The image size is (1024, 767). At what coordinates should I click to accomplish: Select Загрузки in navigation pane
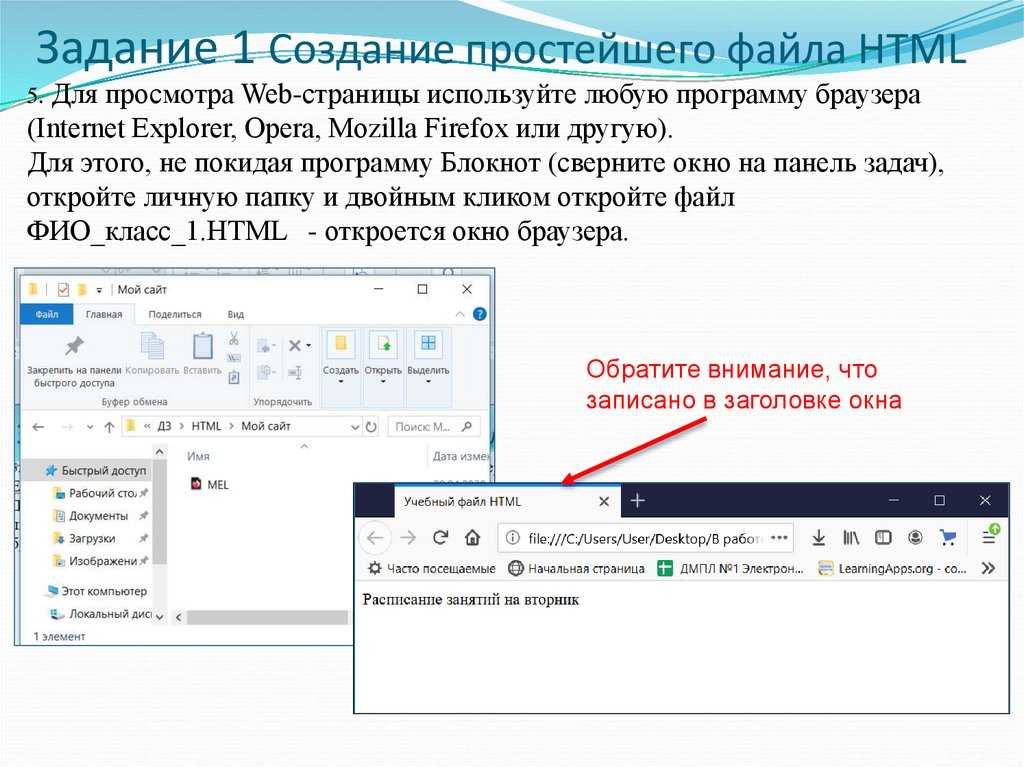click(85, 538)
